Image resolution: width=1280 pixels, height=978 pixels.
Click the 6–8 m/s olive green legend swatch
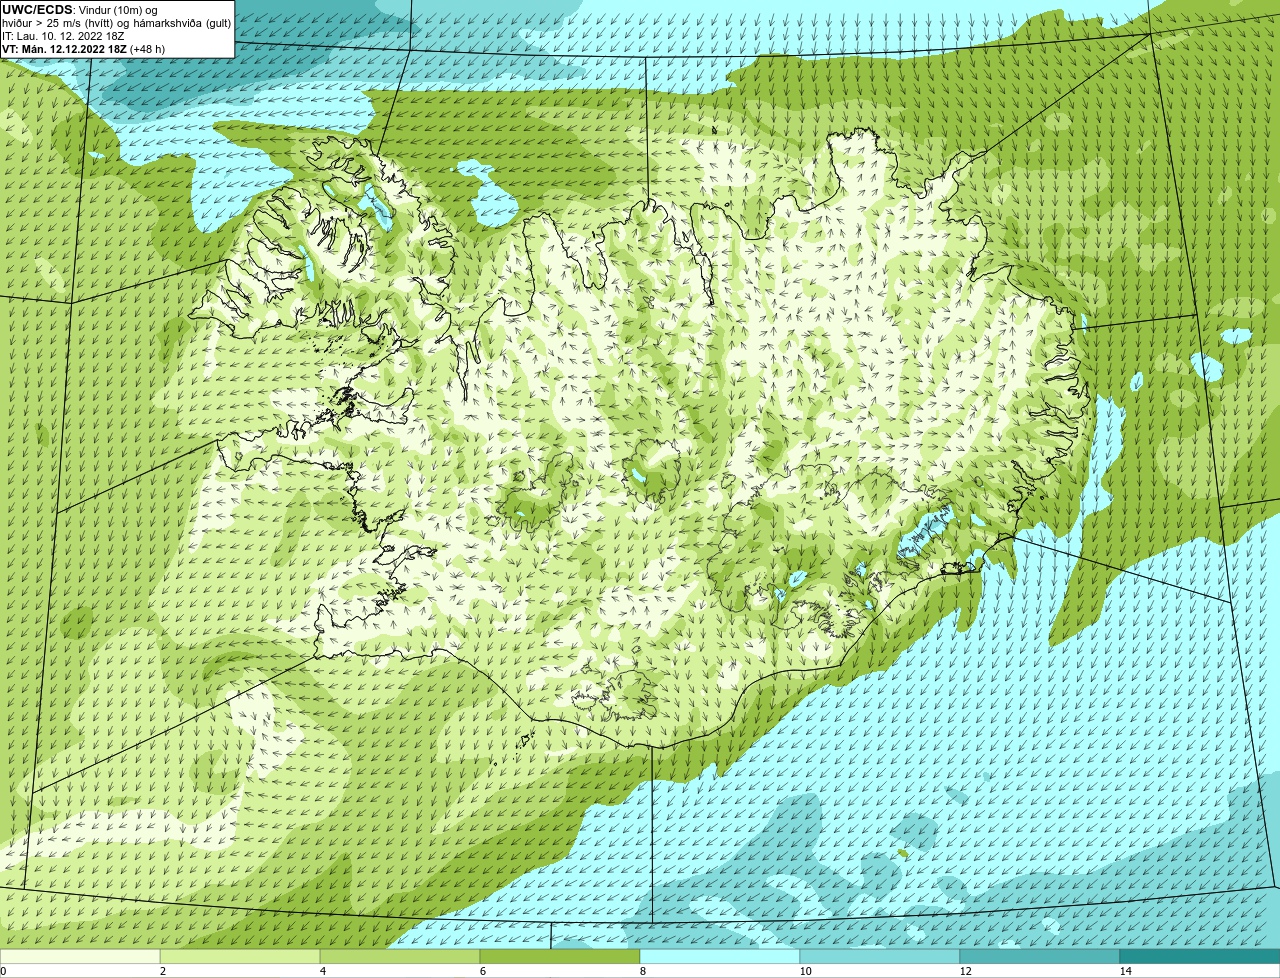point(560,956)
